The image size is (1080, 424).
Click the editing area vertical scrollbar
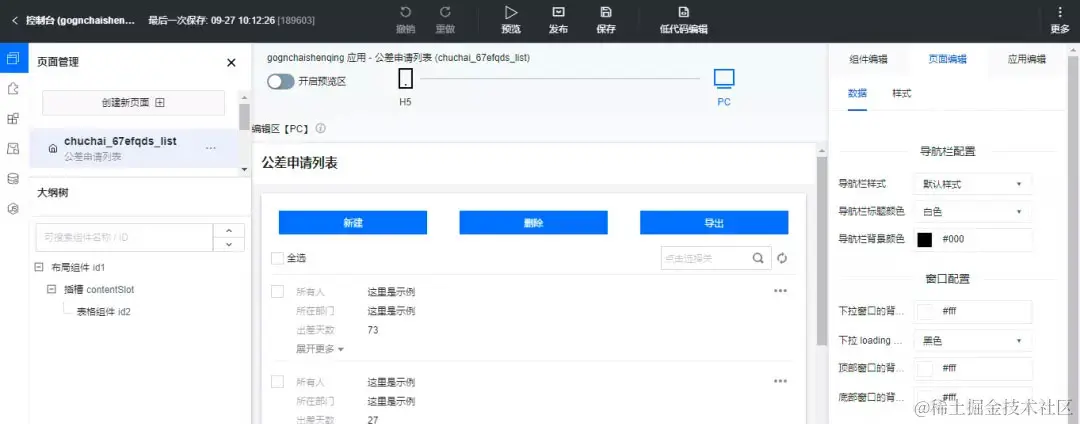point(821,251)
